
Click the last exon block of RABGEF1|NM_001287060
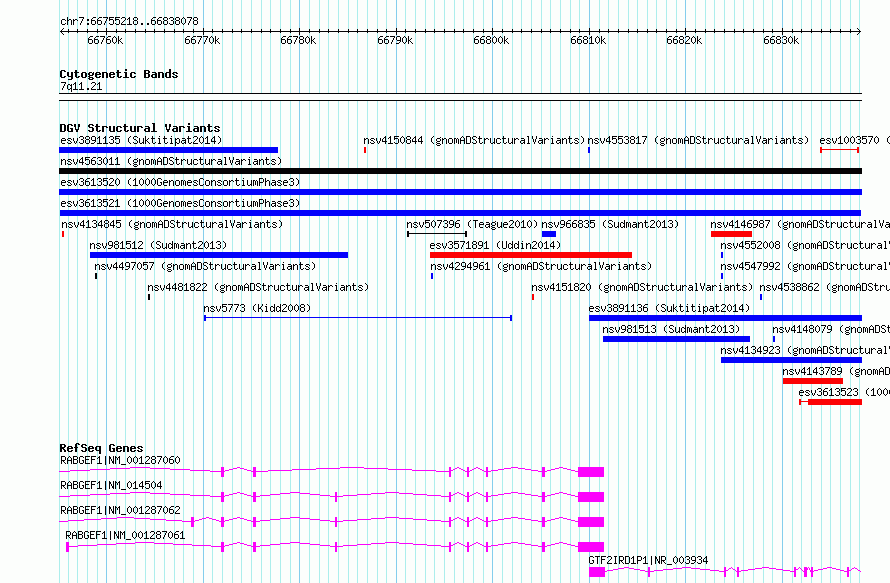coord(591,472)
